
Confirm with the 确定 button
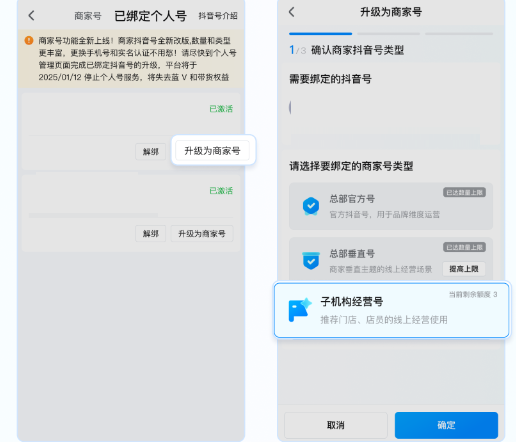tap(446, 425)
